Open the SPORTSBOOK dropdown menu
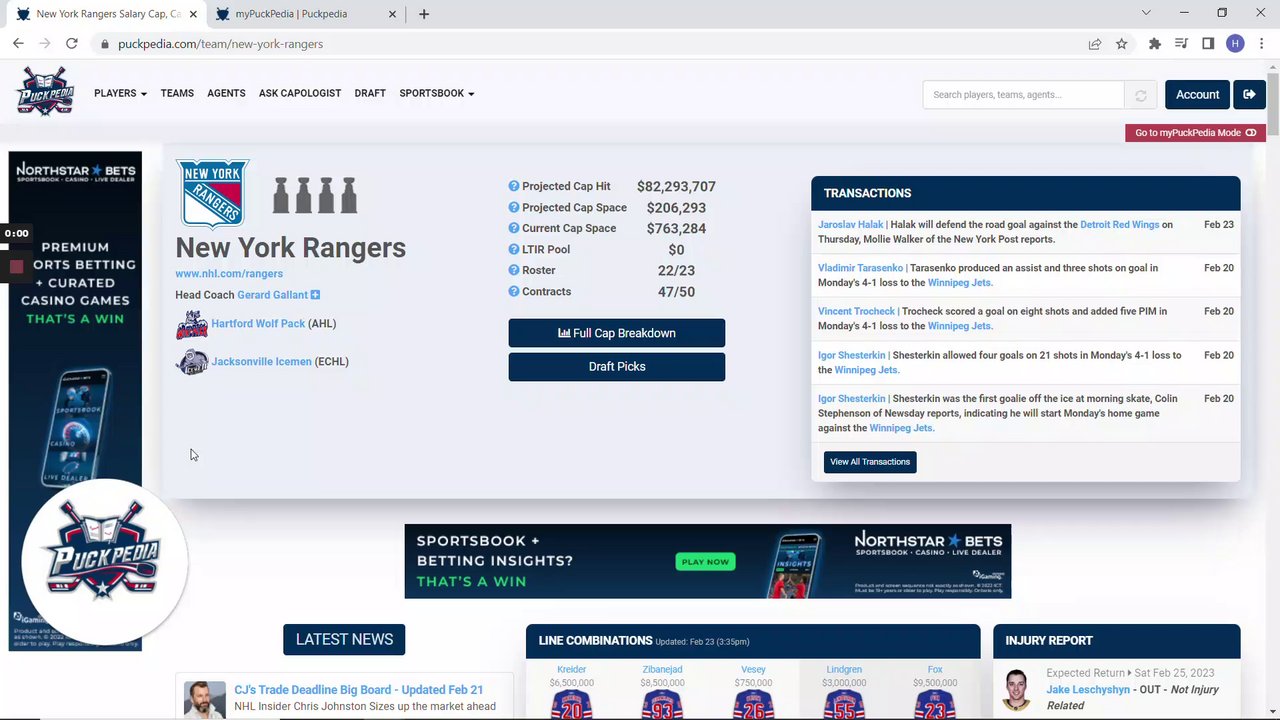The height and width of the screenshot is (720, 1280). pyautogui.click(x=437, y=93)
